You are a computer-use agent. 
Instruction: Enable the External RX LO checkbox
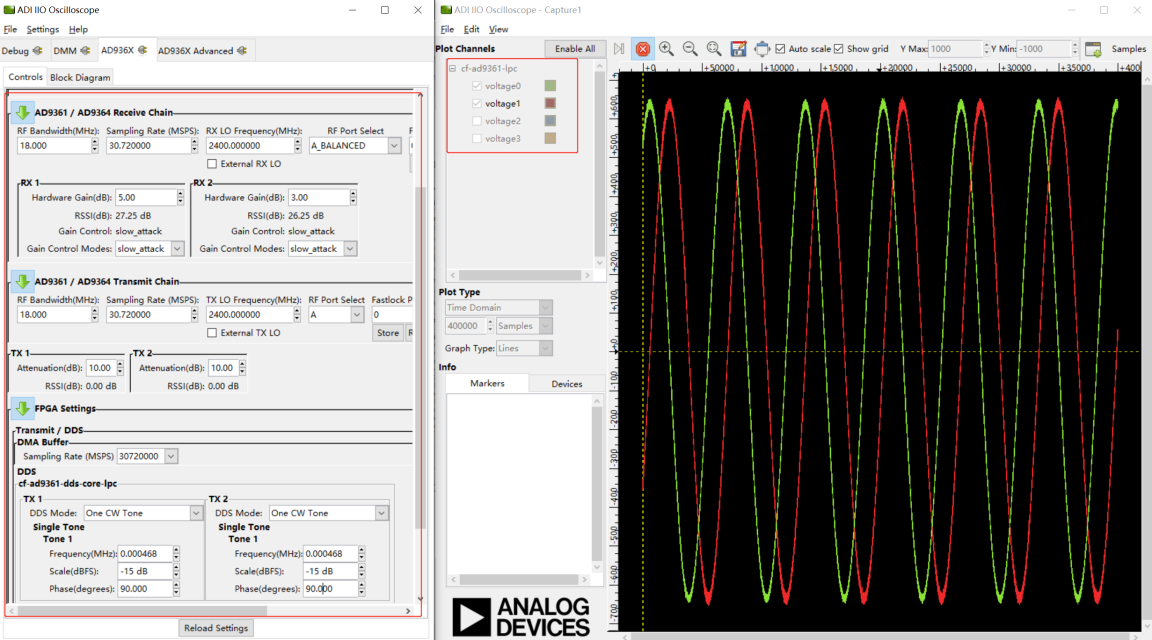212,164
